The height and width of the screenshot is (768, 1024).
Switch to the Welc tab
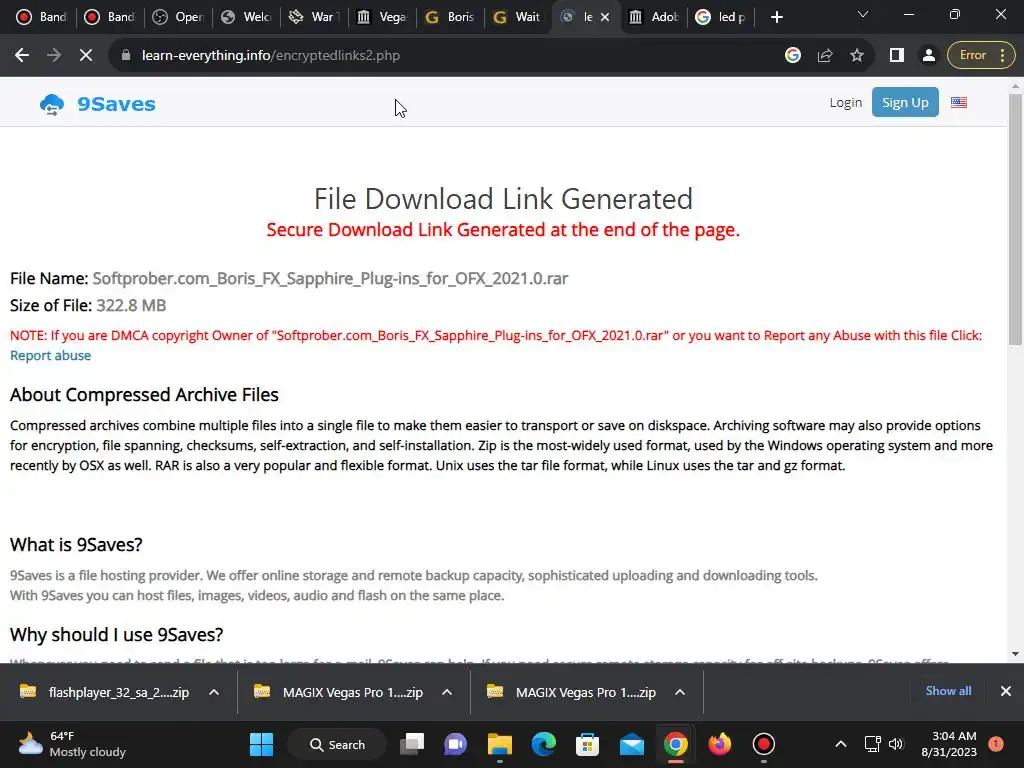(246, 17)
